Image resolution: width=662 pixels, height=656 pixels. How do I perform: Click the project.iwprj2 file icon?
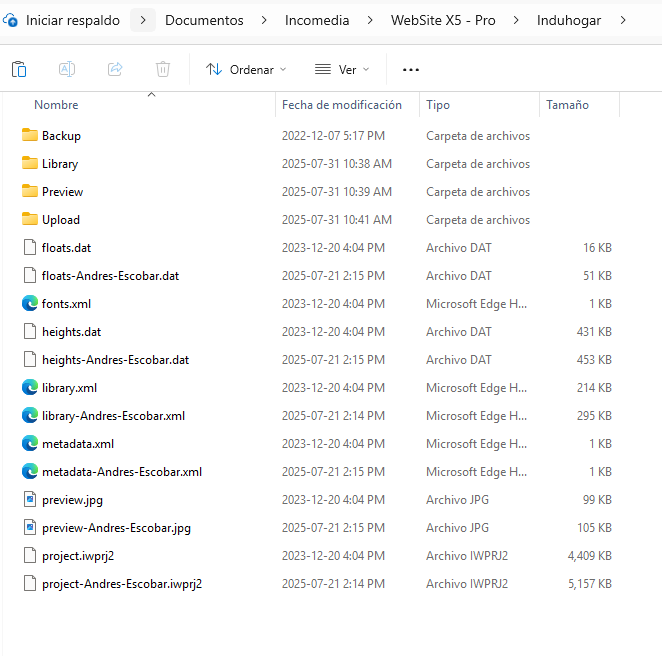coord(30,556)
